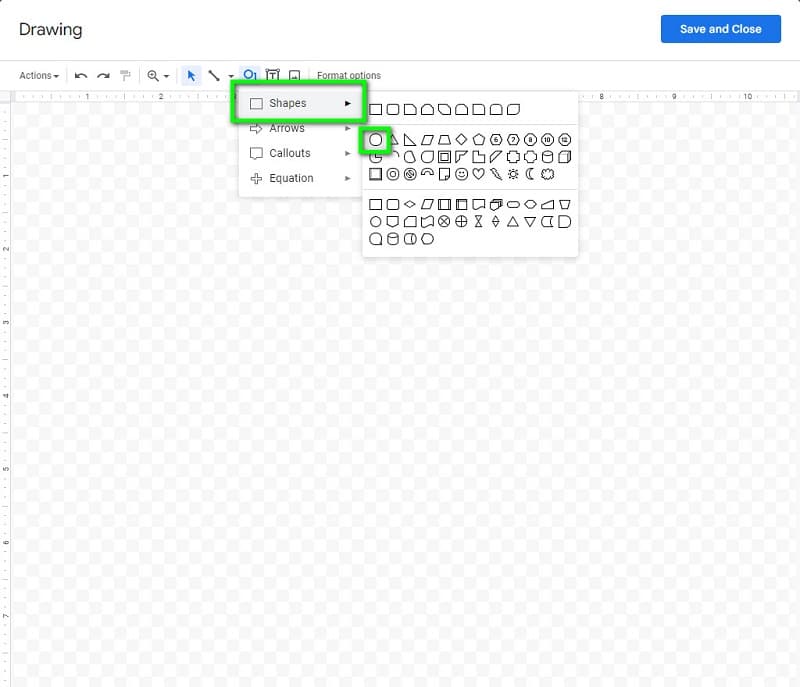Expand the Arrows submenu
This screenshot has height=687, width=800.
tap(287, 128)
